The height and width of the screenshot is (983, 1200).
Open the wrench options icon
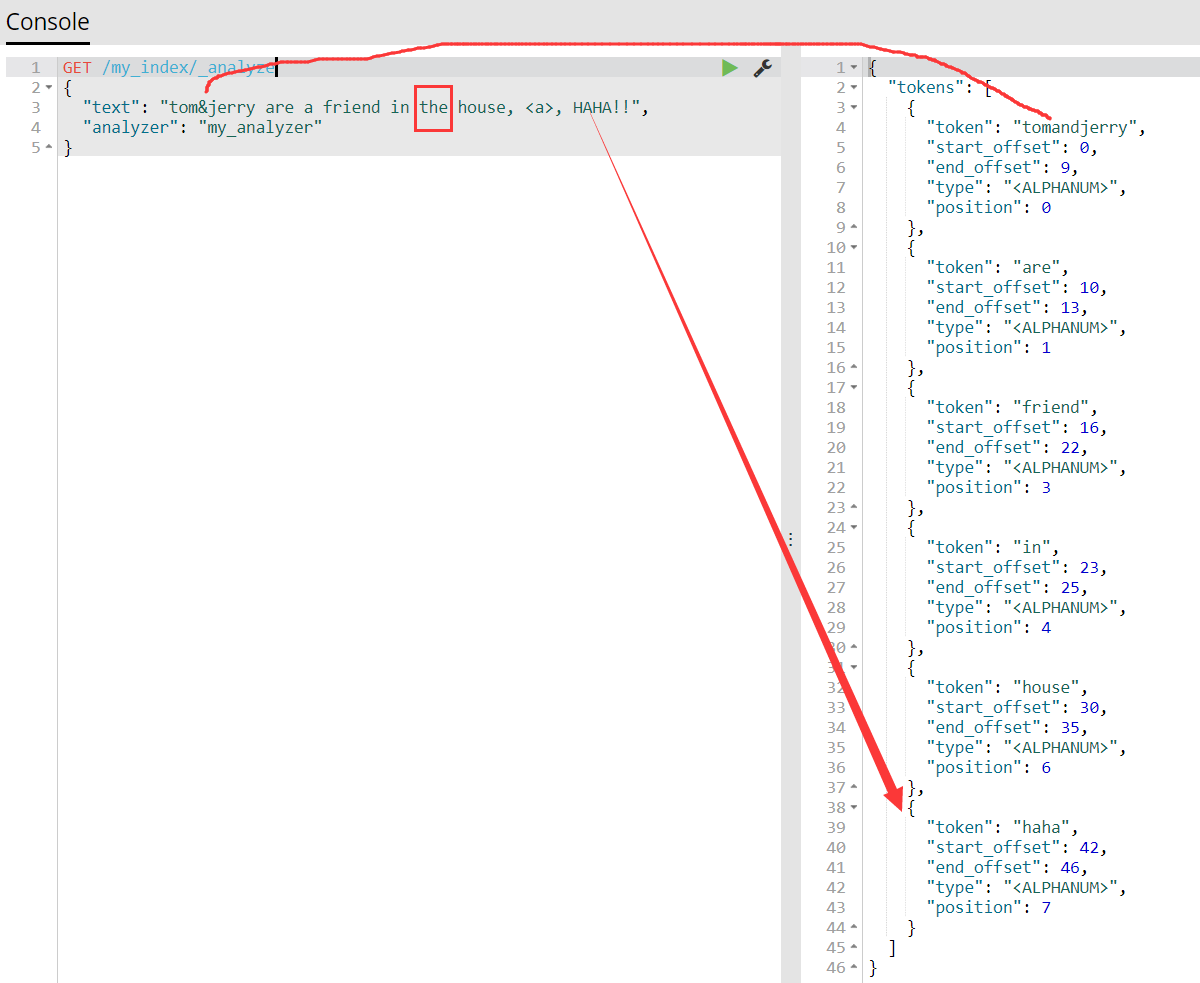pos(762,67)
